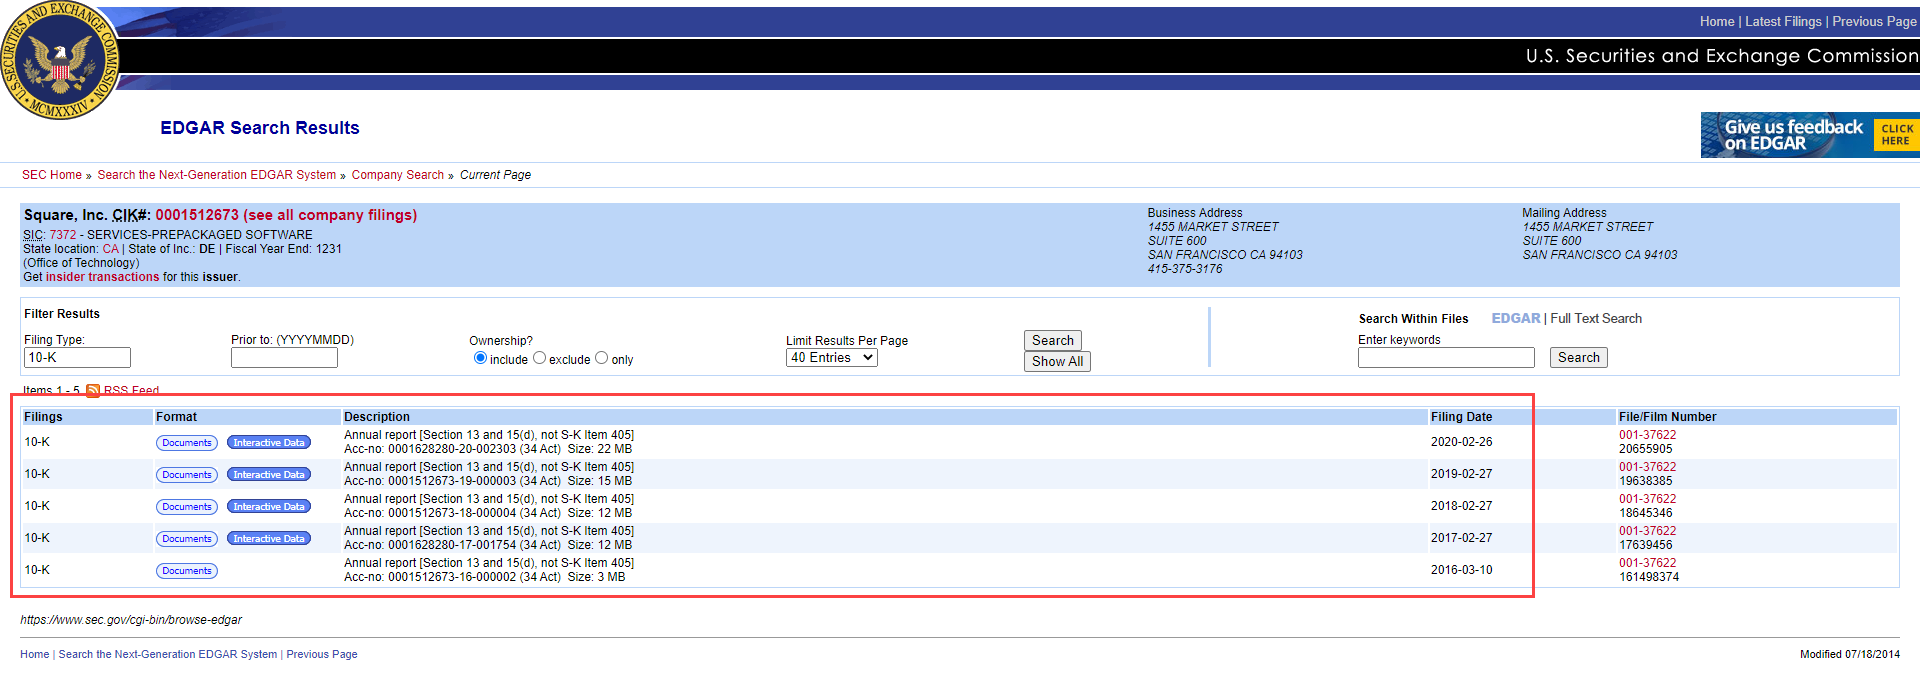This screenshot has height=673, width=1920.
Task: Click the SEC Home breadcrumb link
Action: click(52, 175)
